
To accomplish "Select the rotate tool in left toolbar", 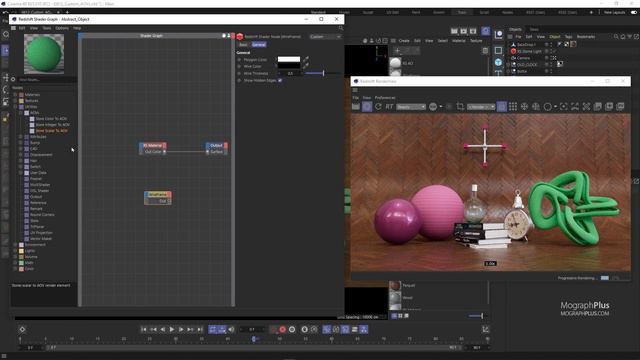I will tap(5, 89).
